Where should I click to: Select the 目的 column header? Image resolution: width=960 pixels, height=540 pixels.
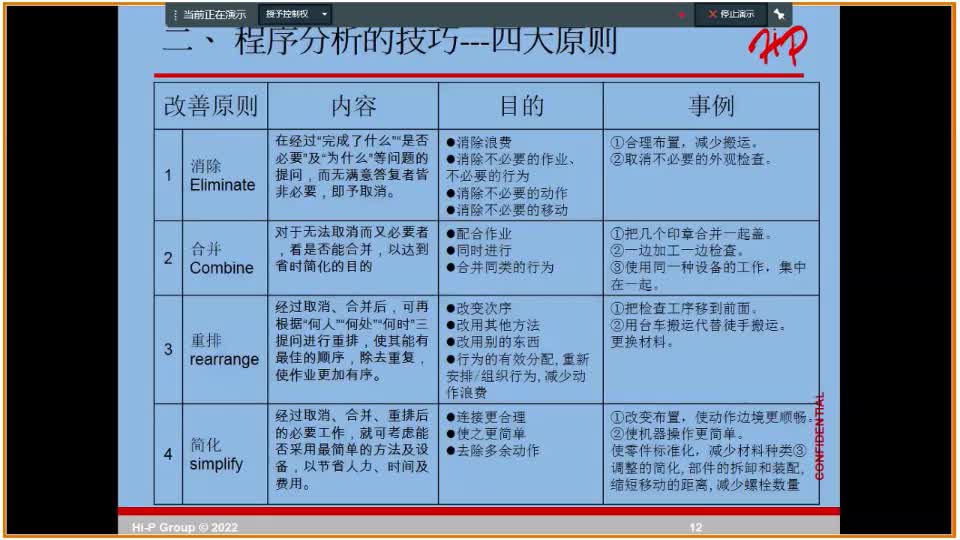(521, 106)
